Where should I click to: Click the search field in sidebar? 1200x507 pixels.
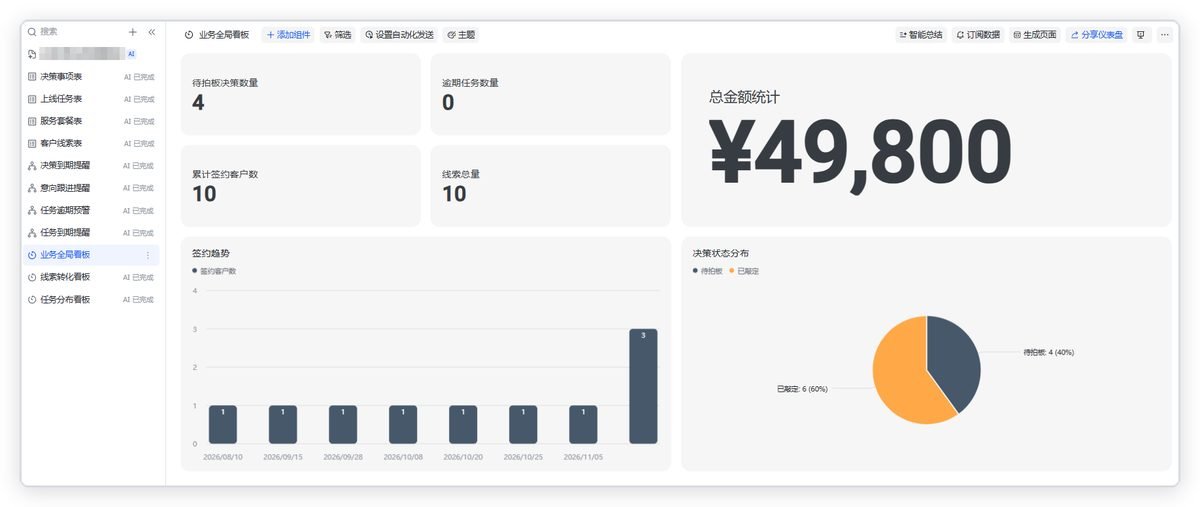tap(74, 32)
